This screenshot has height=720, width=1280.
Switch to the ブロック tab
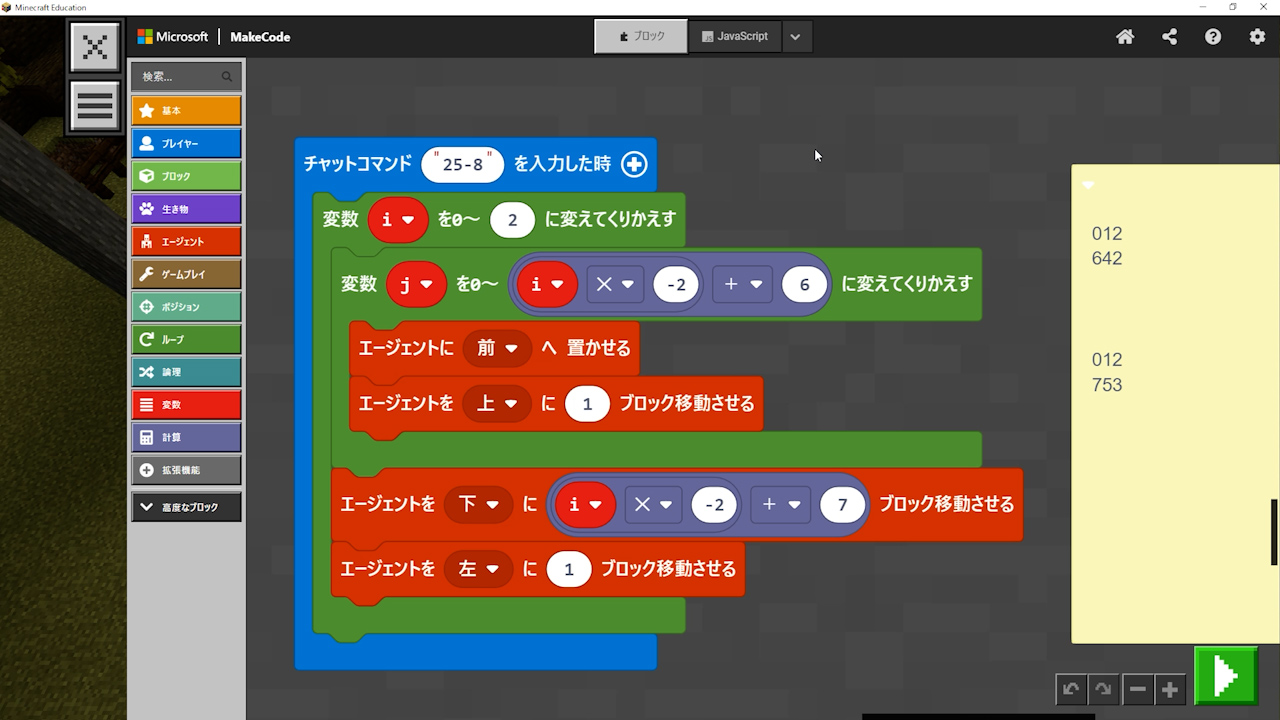pyautogui.click(x=641, y=37)
